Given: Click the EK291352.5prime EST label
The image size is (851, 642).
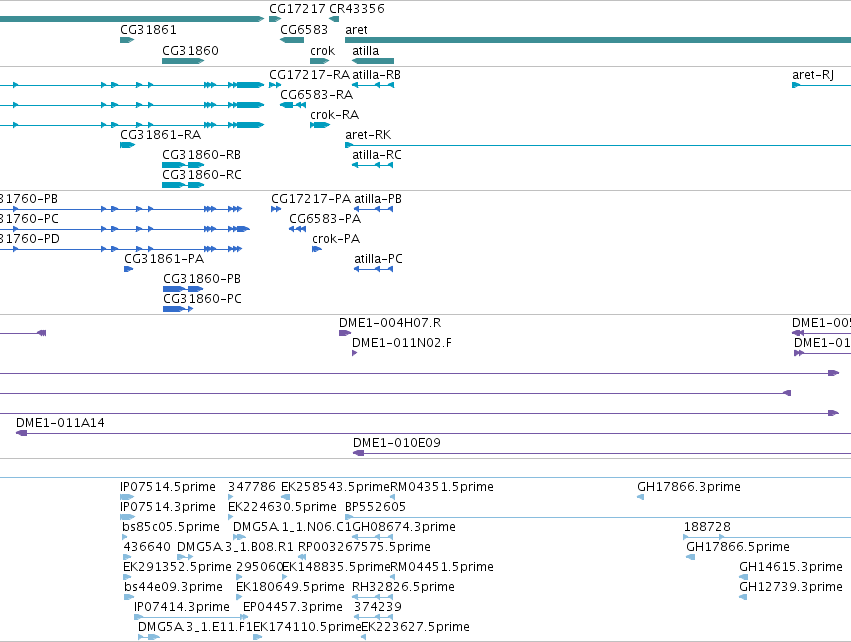Looking at the screenshot, I should pos(177,567).
